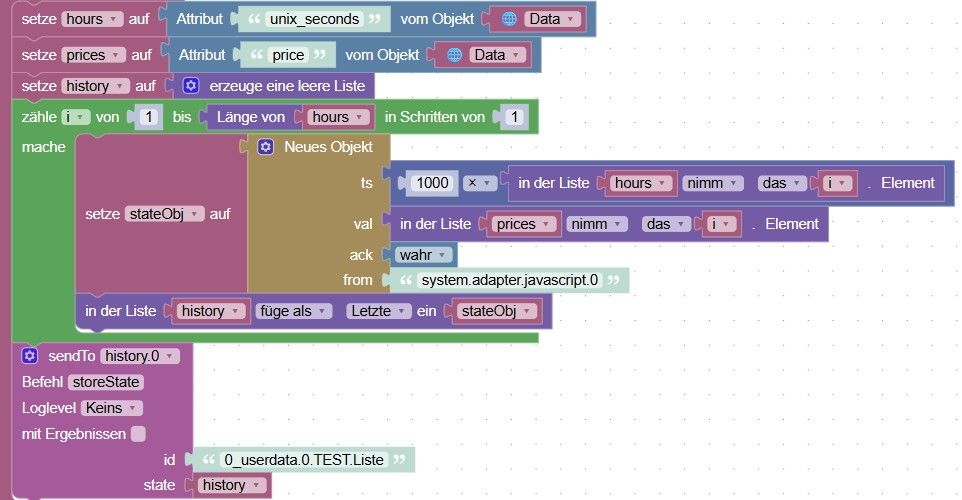Open the loop variable 'i' dropdown in zähle block

pyautogui.click(x=75, y=117)
